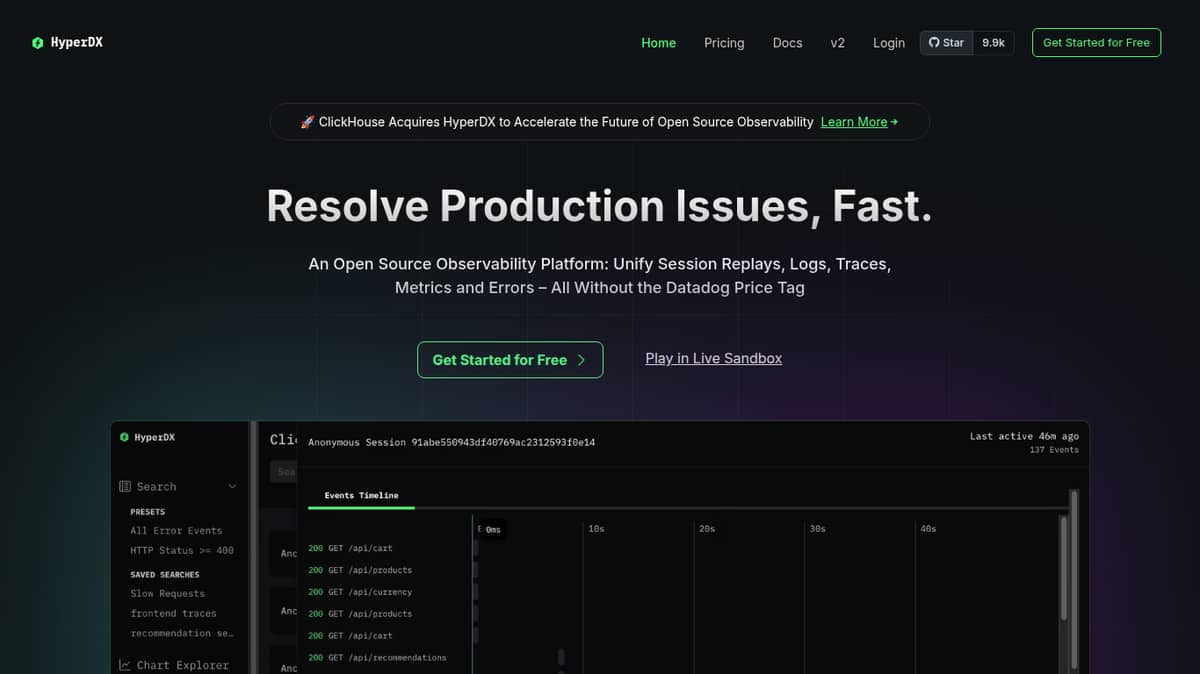This screenshot has width=1200, height=674.
Task: Select the All Error Events preset
Action: pyautogui.click(x=176, y=531)
